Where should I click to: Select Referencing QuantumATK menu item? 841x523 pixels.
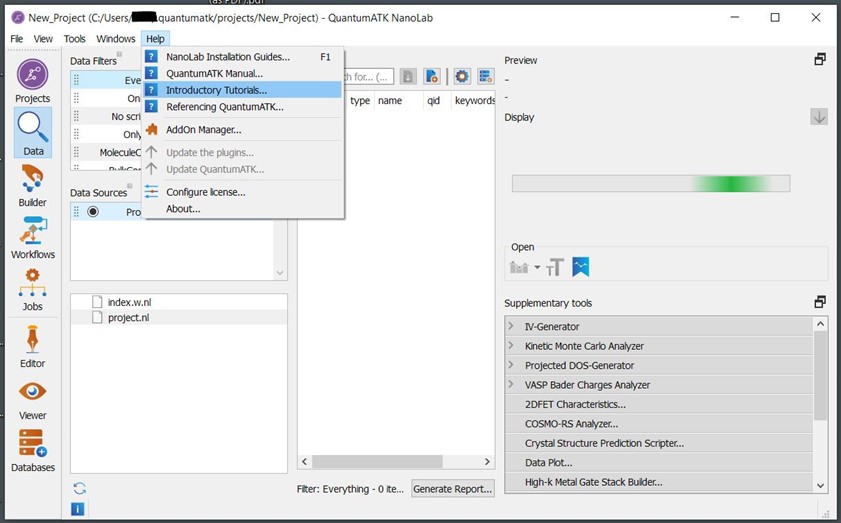click(243, 106)
